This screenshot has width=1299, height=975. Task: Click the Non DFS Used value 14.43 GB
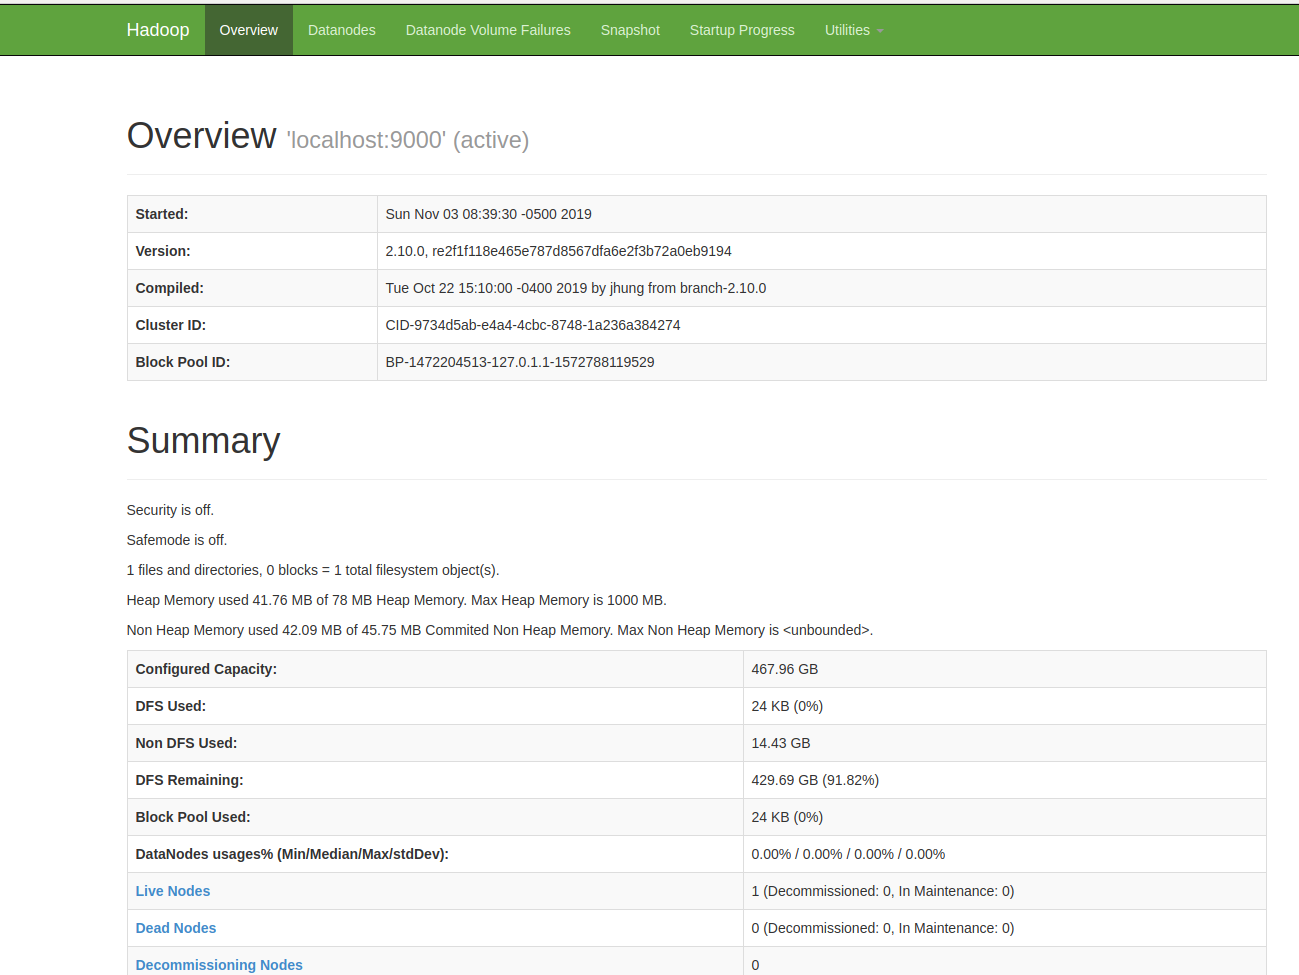[781, 743]
